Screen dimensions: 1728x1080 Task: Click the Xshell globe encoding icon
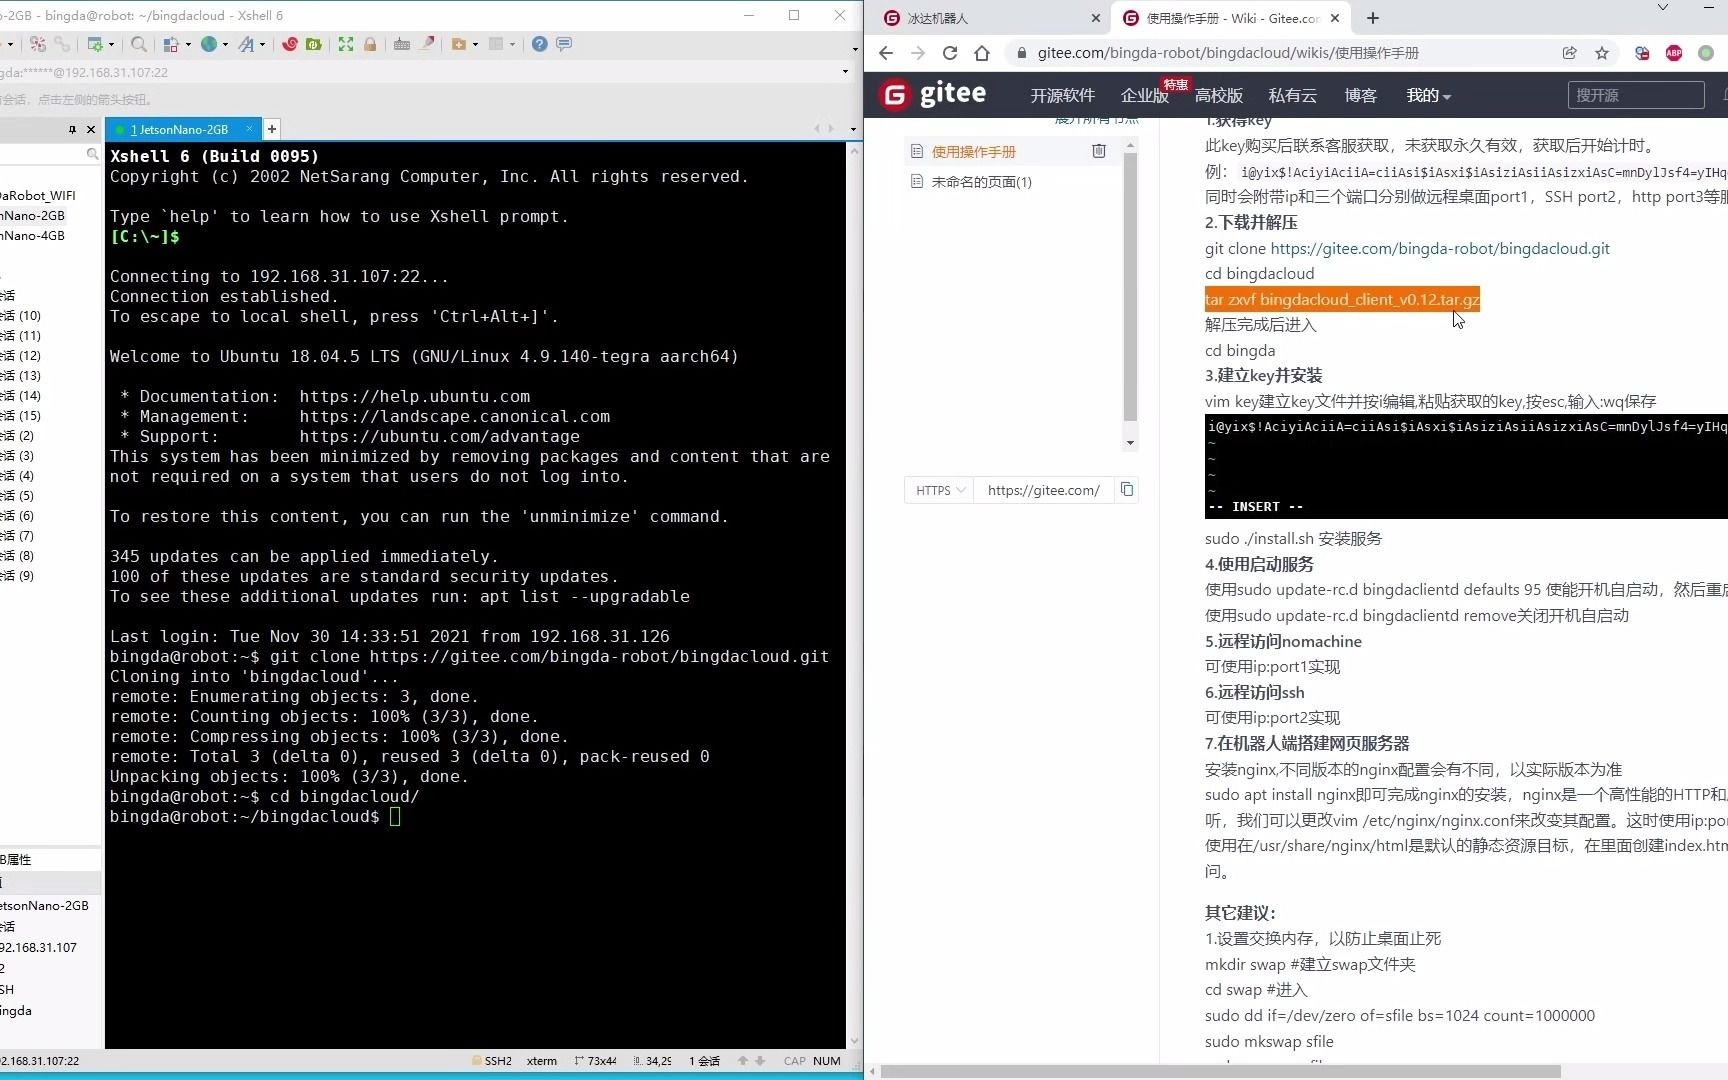[209, 44]
